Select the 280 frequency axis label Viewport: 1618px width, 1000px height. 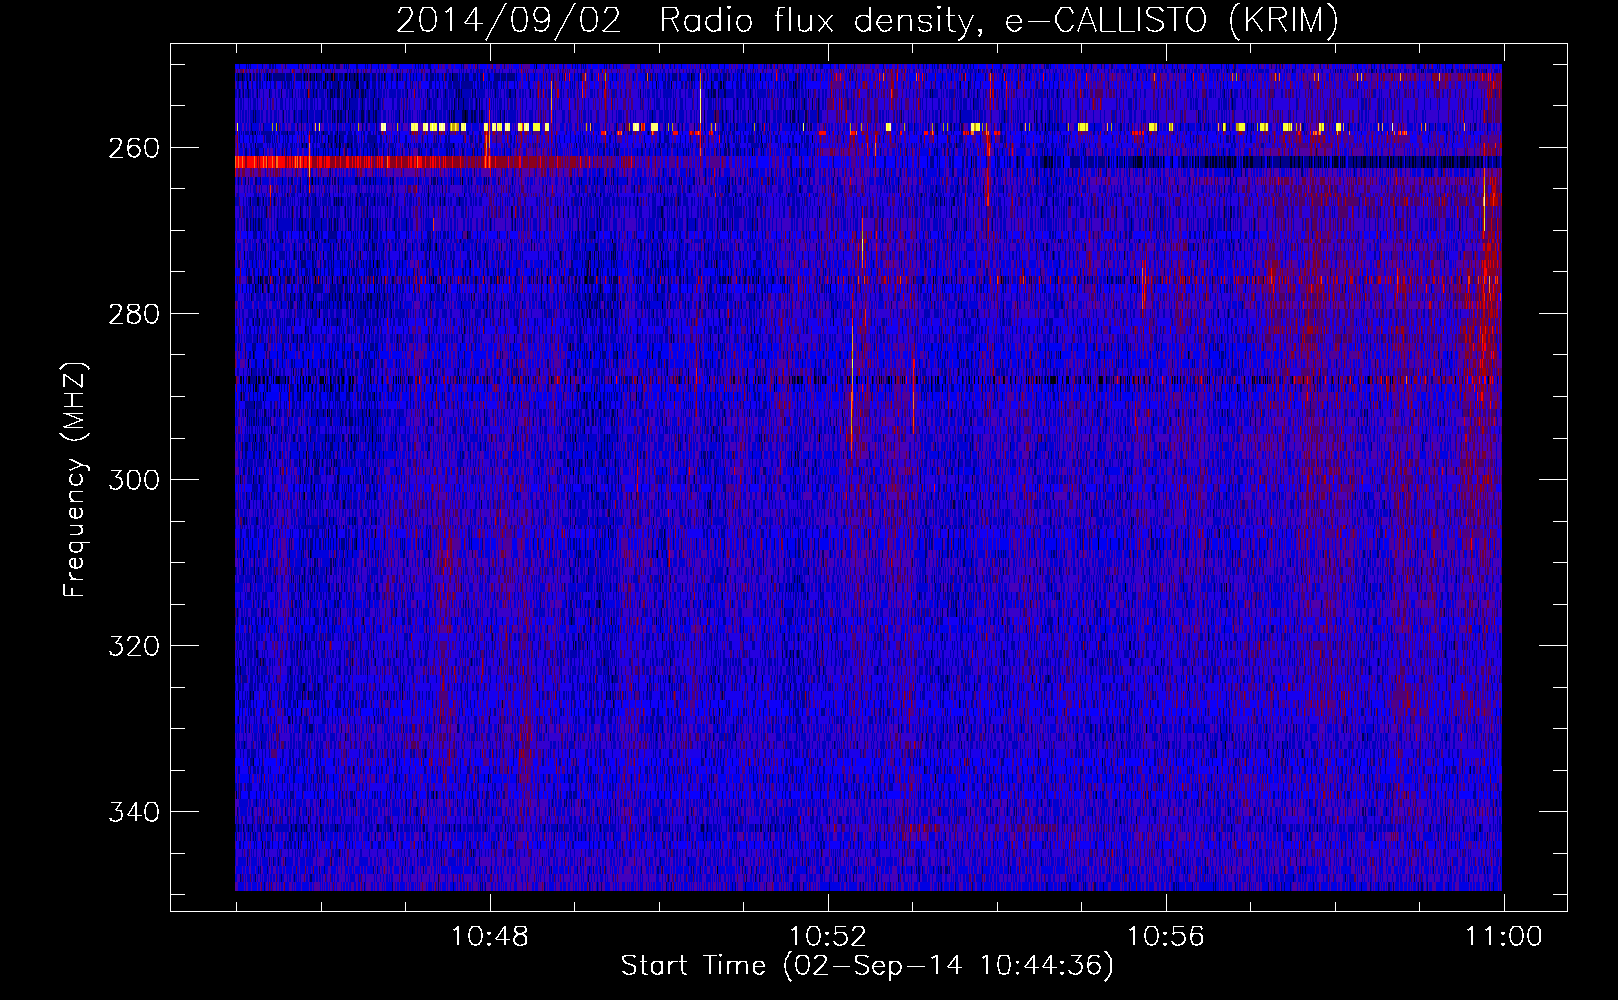click(134, 314)
